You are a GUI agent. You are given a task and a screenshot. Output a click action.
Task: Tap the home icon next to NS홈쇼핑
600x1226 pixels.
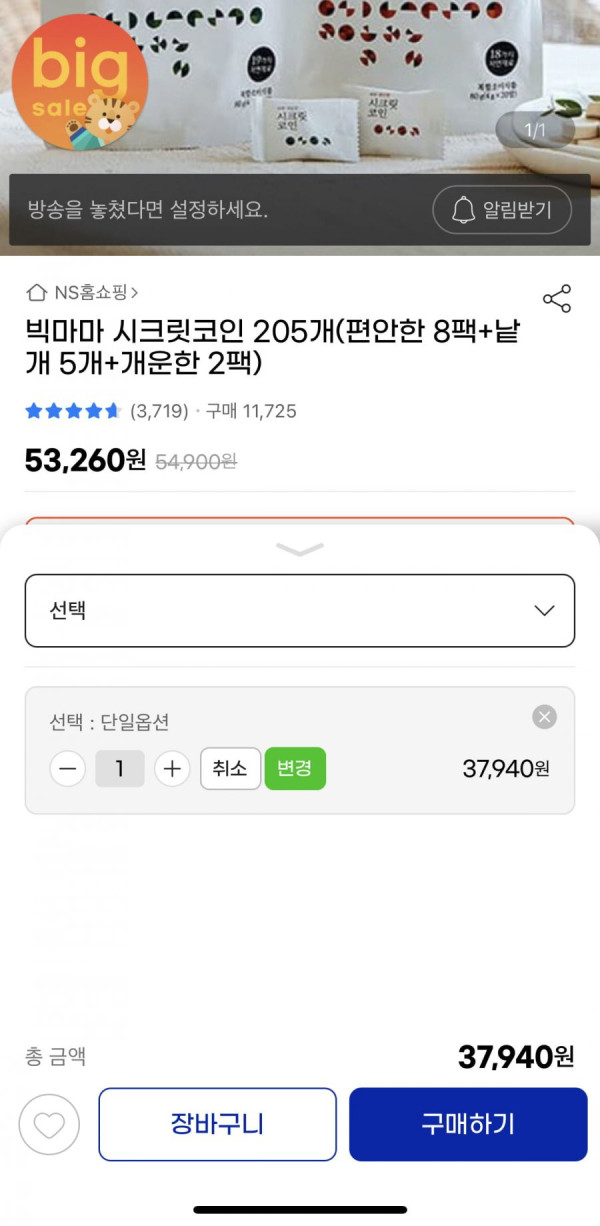pyautogui.click(x=37, y=293)
